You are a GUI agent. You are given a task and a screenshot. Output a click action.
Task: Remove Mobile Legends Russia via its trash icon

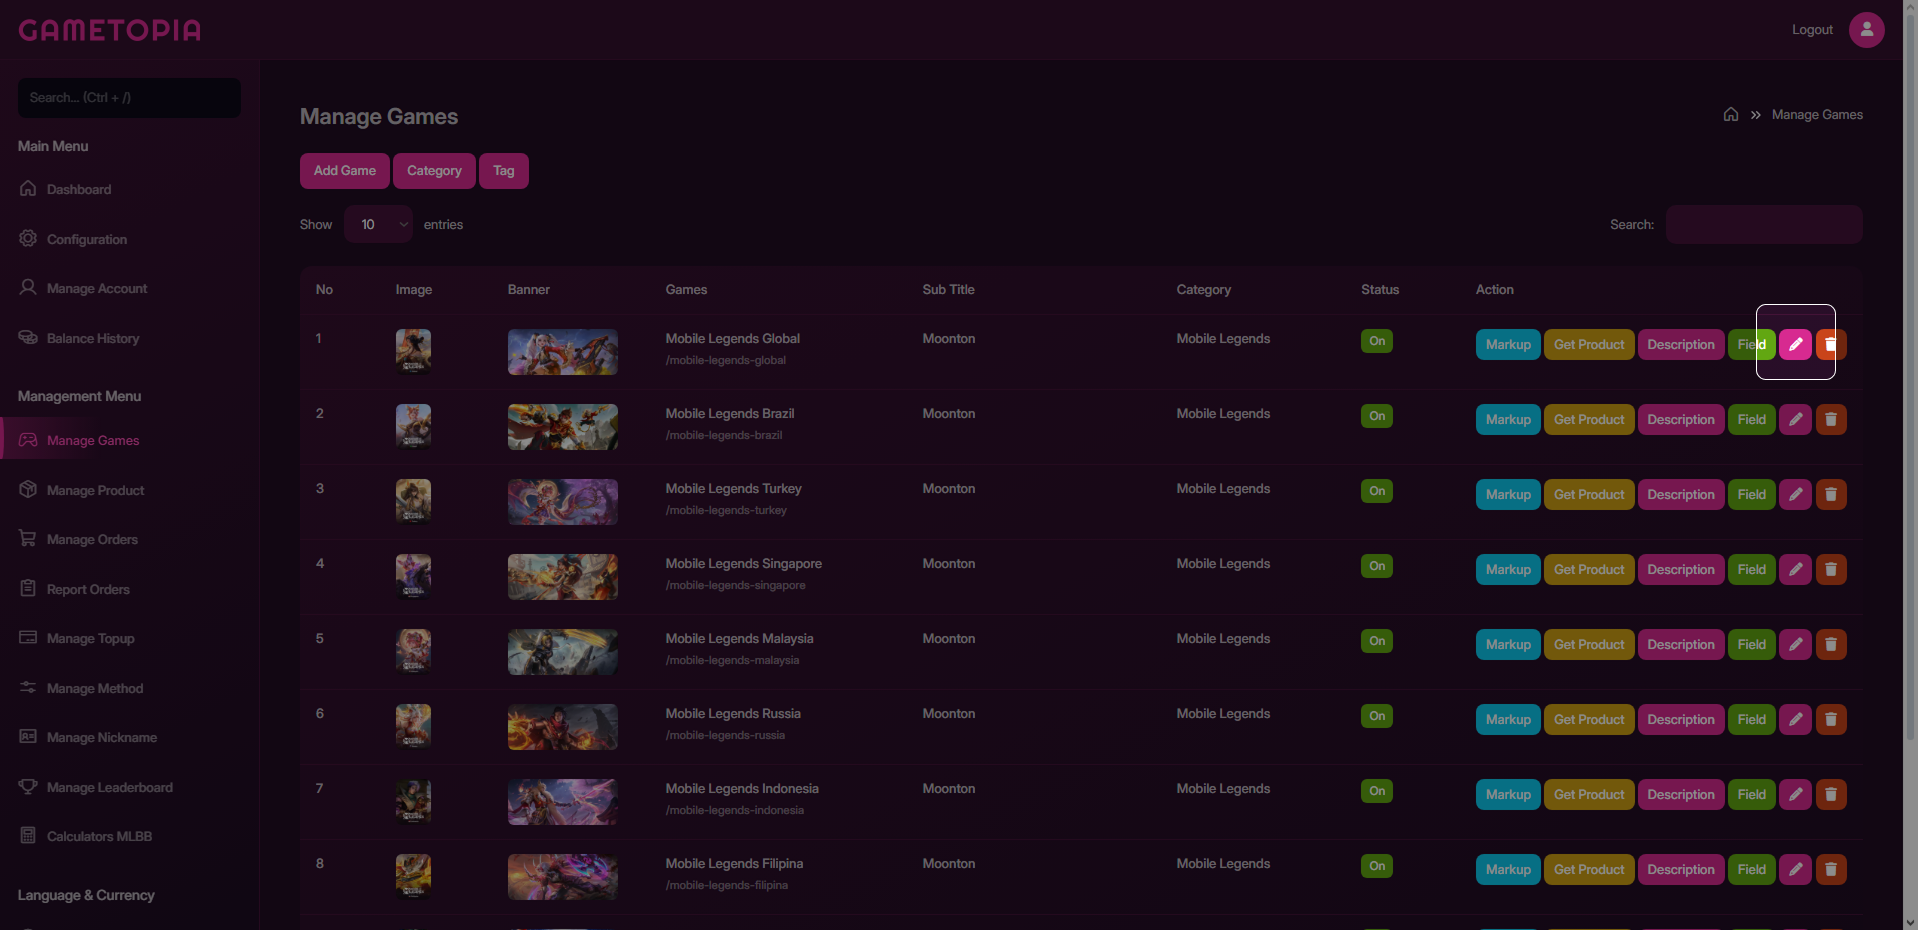(x=1831, y=719)
